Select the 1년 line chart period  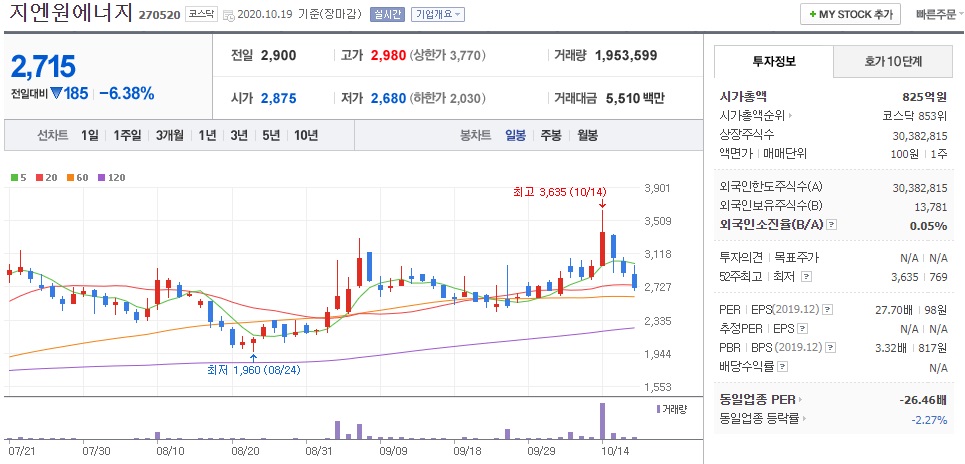pyautogui.click(x=207, y=135)
